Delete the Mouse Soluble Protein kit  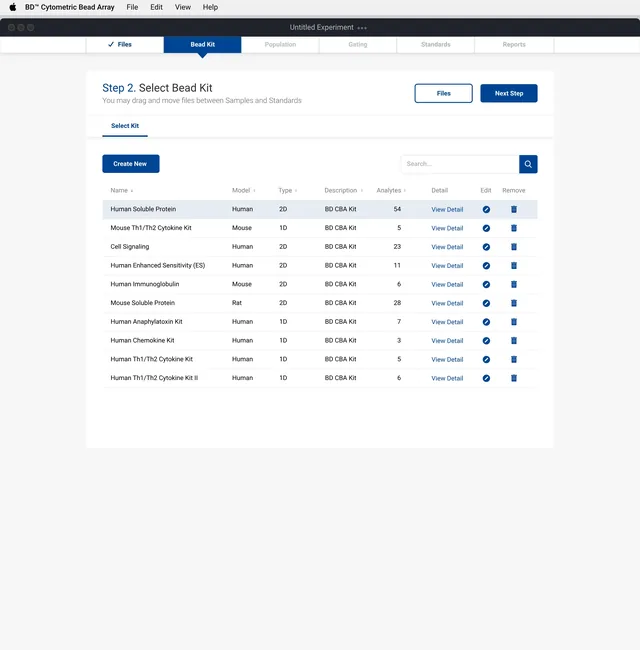pos(514,303)
